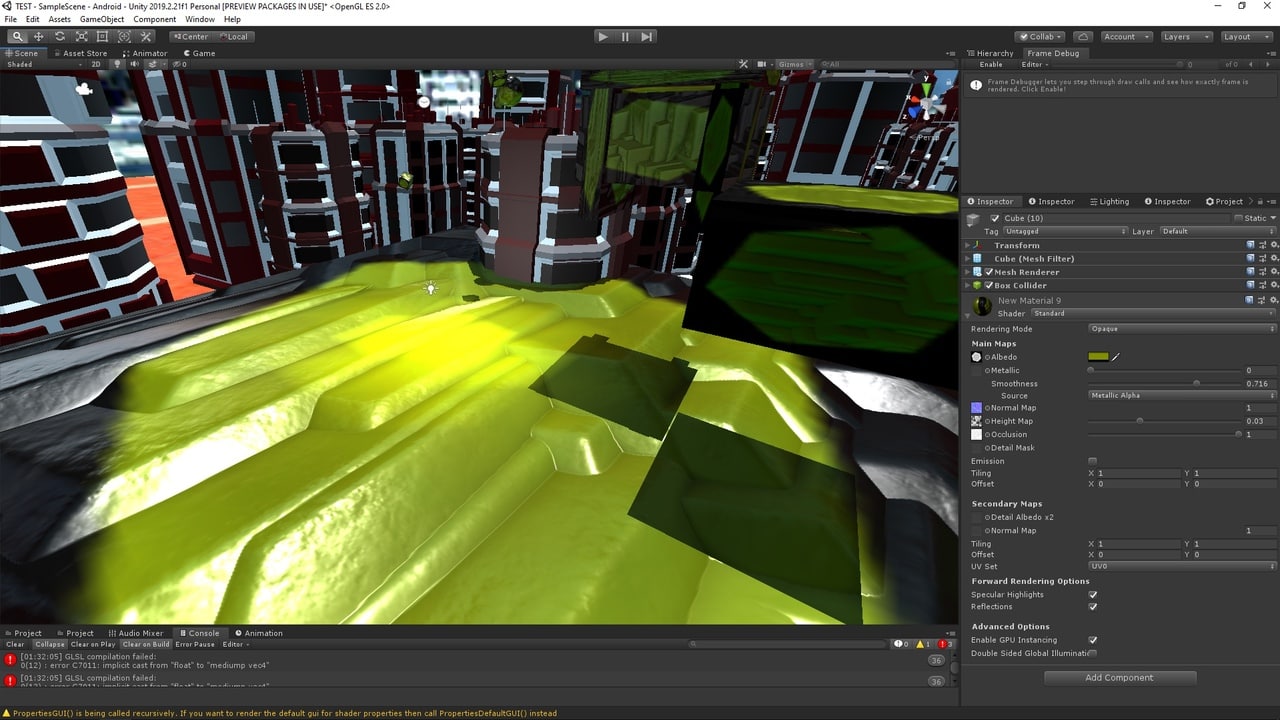The image size is (1280, 720).
Task: Open the Layout dropdown
Action: (x=1246, y=36)
